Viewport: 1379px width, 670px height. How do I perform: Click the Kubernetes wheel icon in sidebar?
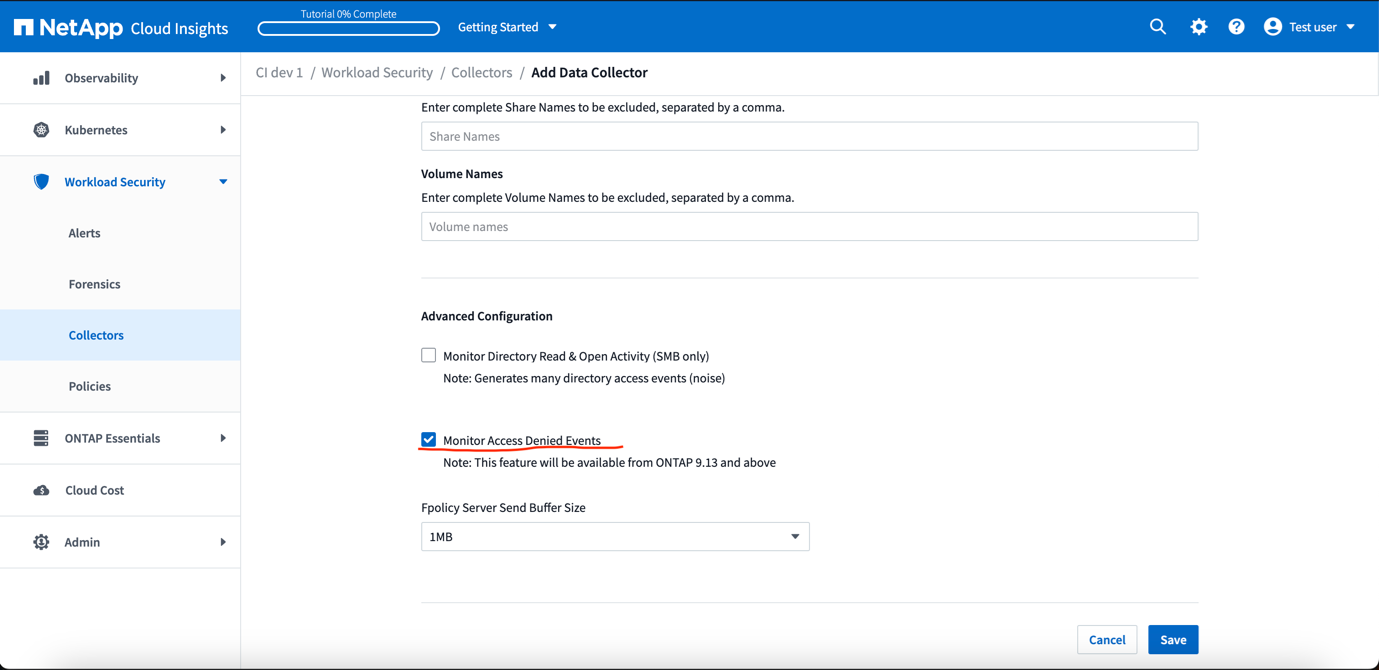click(41, 130)
